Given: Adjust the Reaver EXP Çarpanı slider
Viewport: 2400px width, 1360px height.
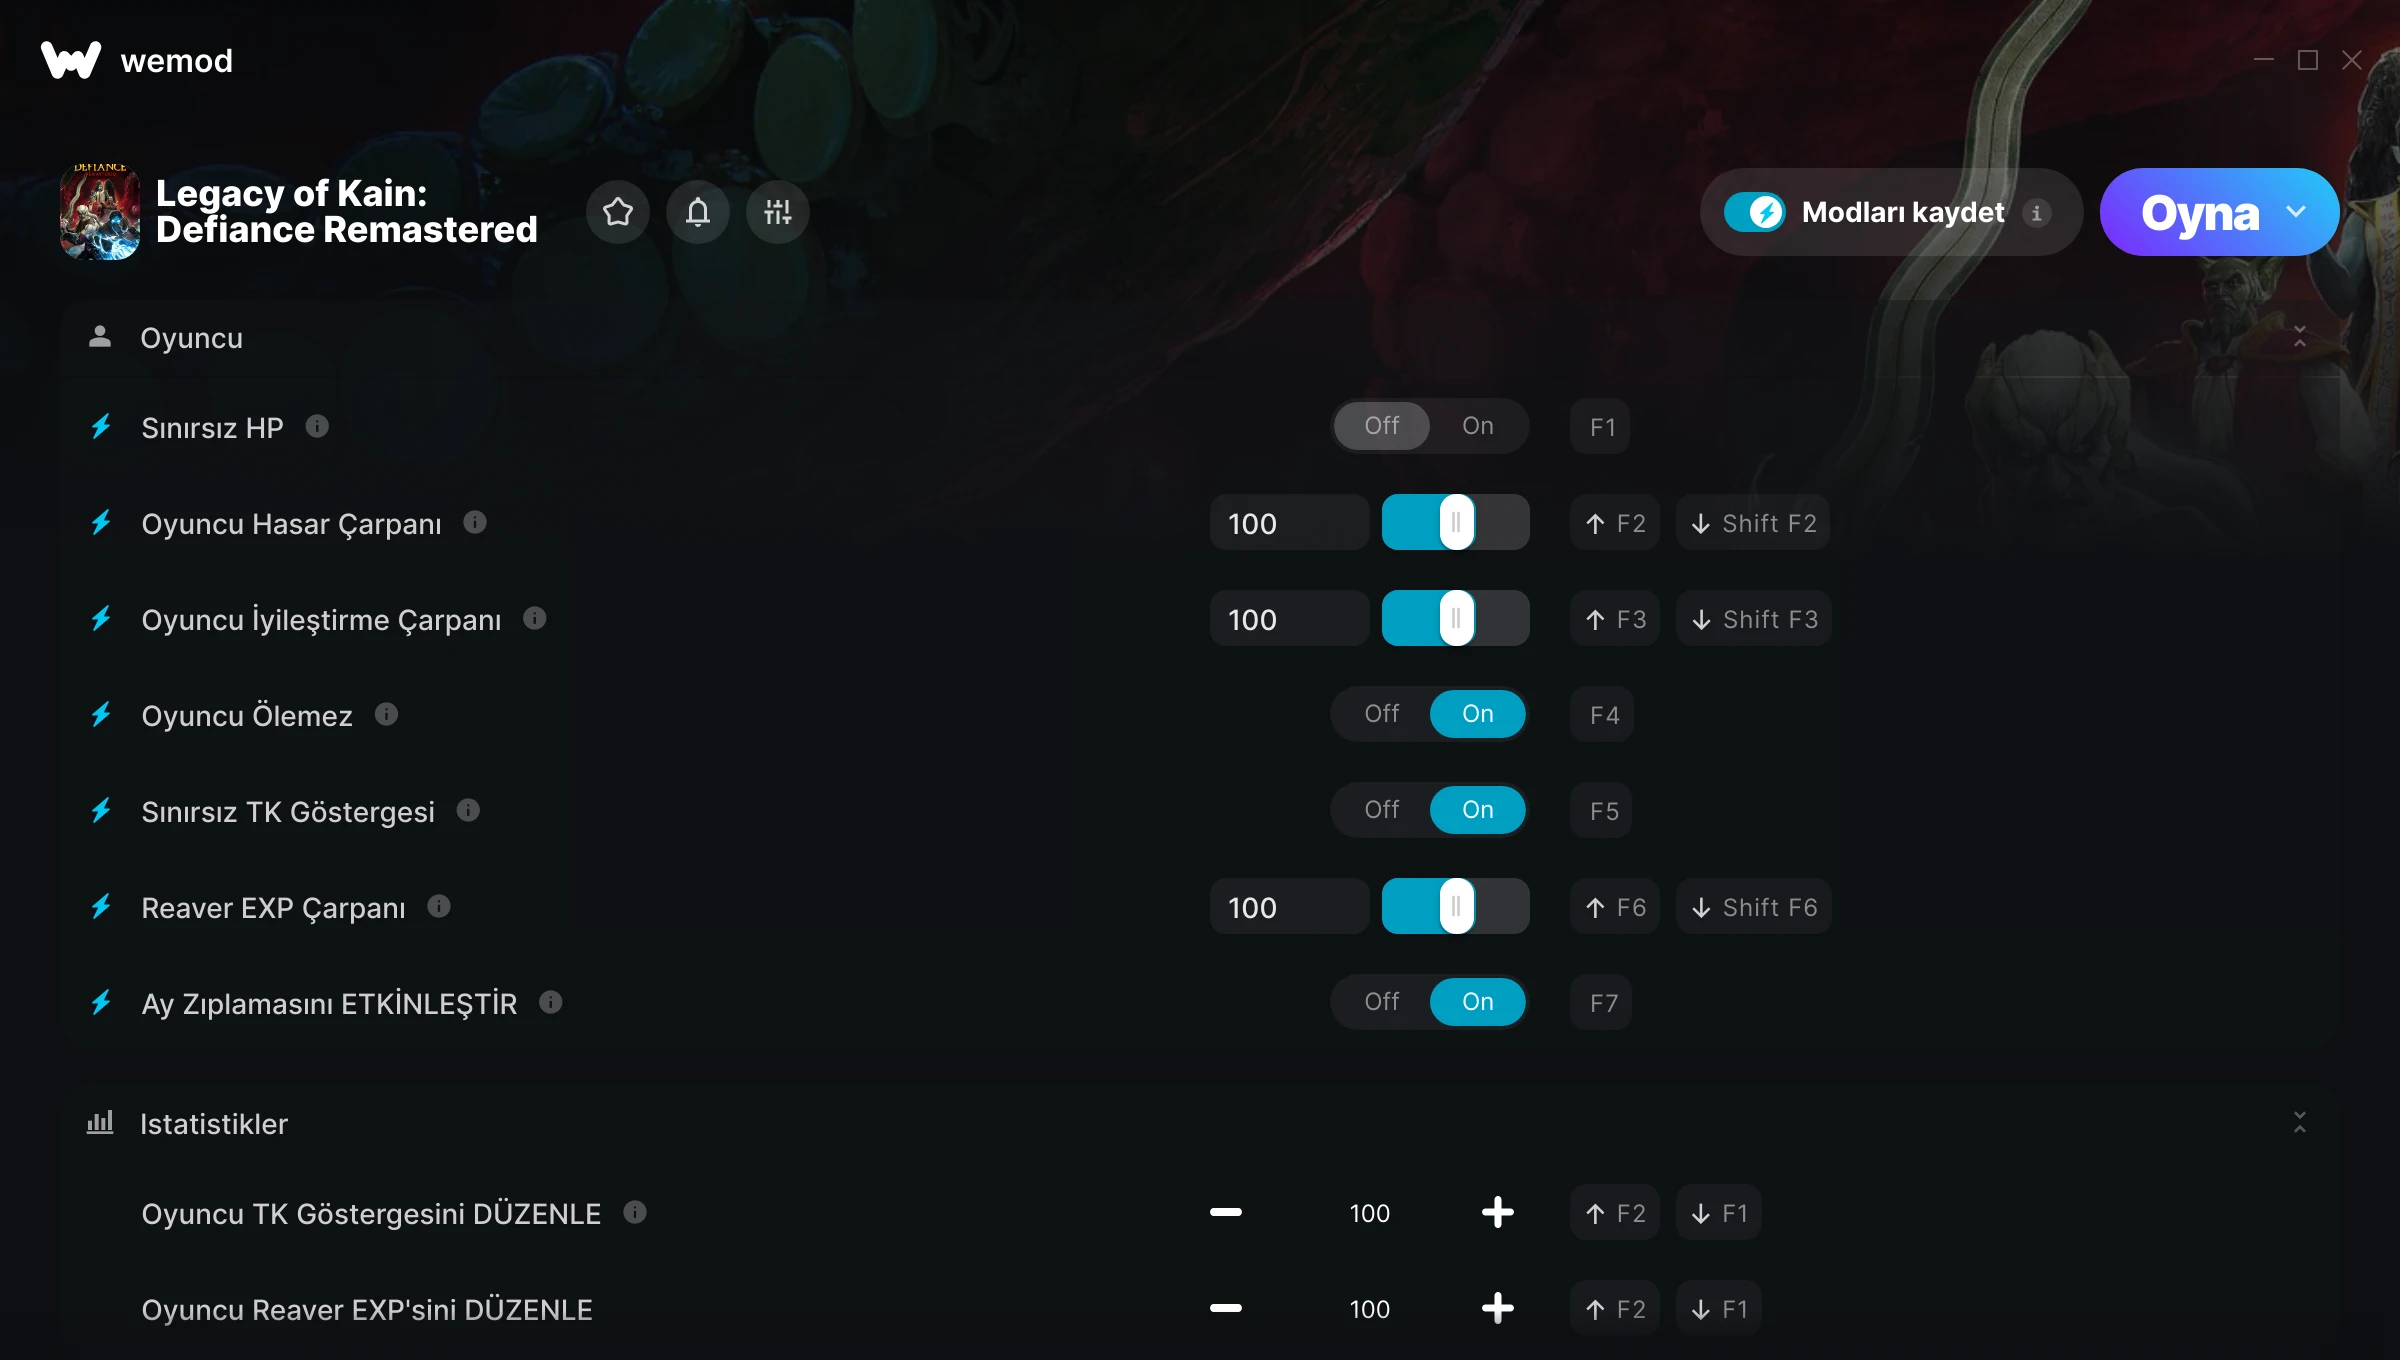Looking at the screenshot, I should (x=1456, y=906).
